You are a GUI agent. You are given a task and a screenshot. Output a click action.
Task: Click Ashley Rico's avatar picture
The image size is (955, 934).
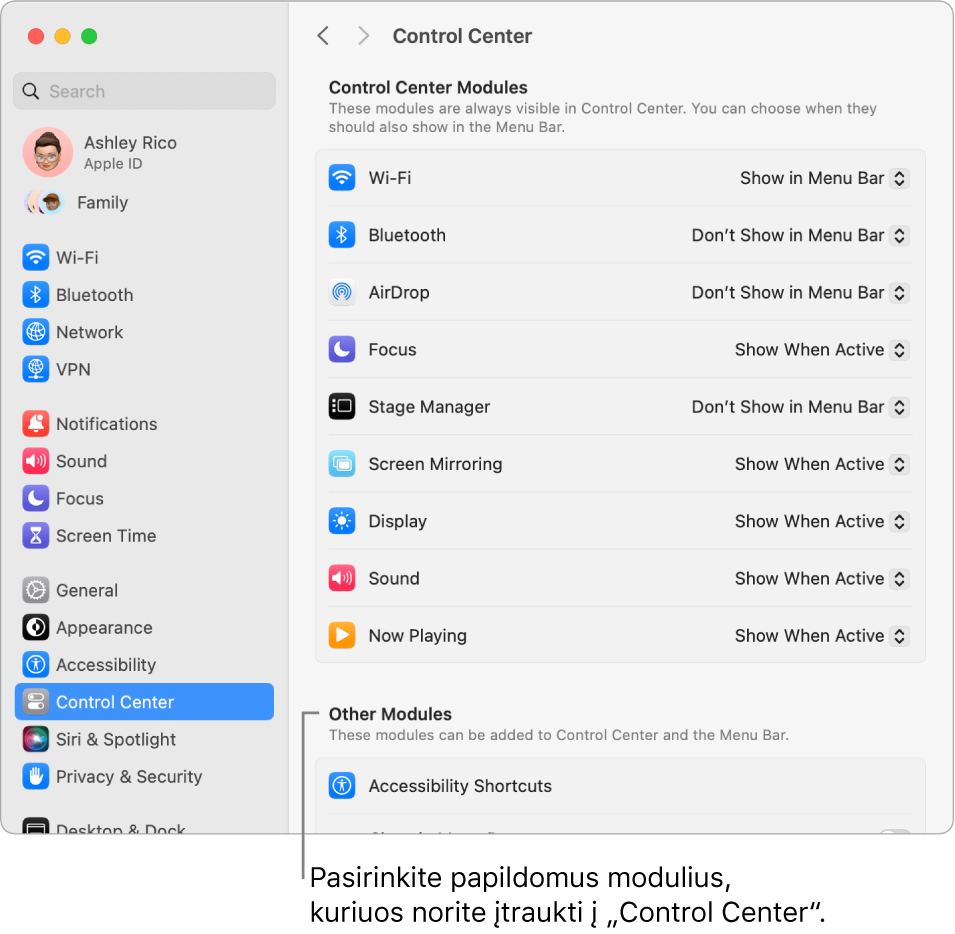[48, 152]
